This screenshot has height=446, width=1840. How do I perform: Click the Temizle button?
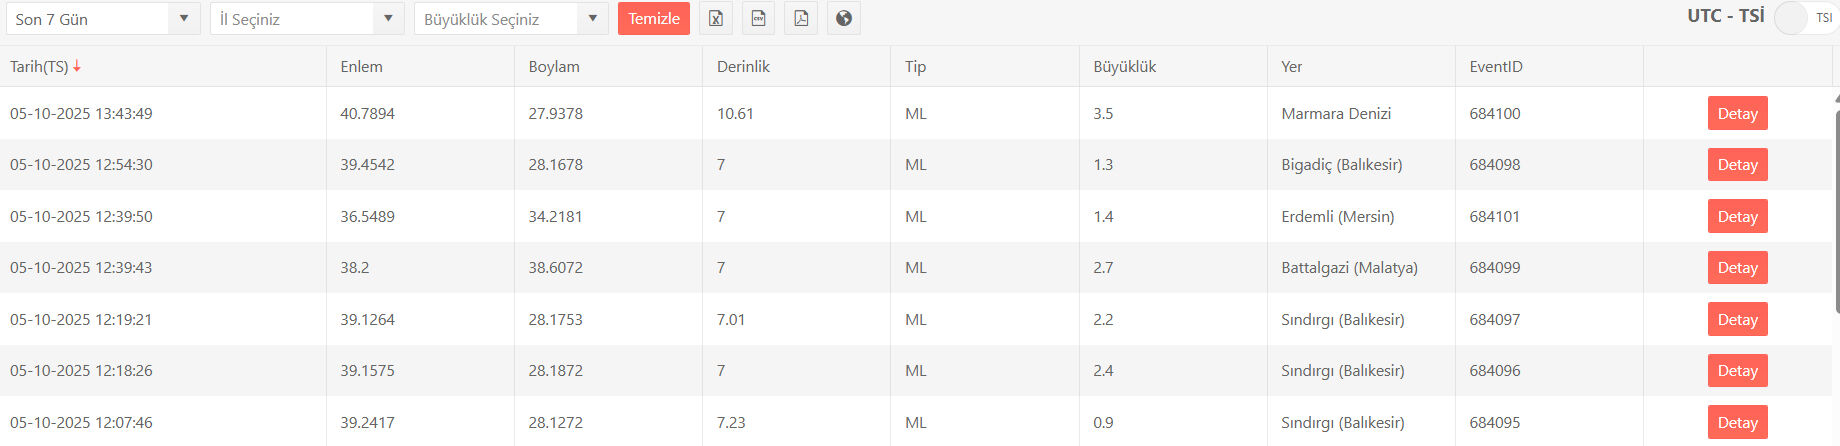[x=653, y=18]
